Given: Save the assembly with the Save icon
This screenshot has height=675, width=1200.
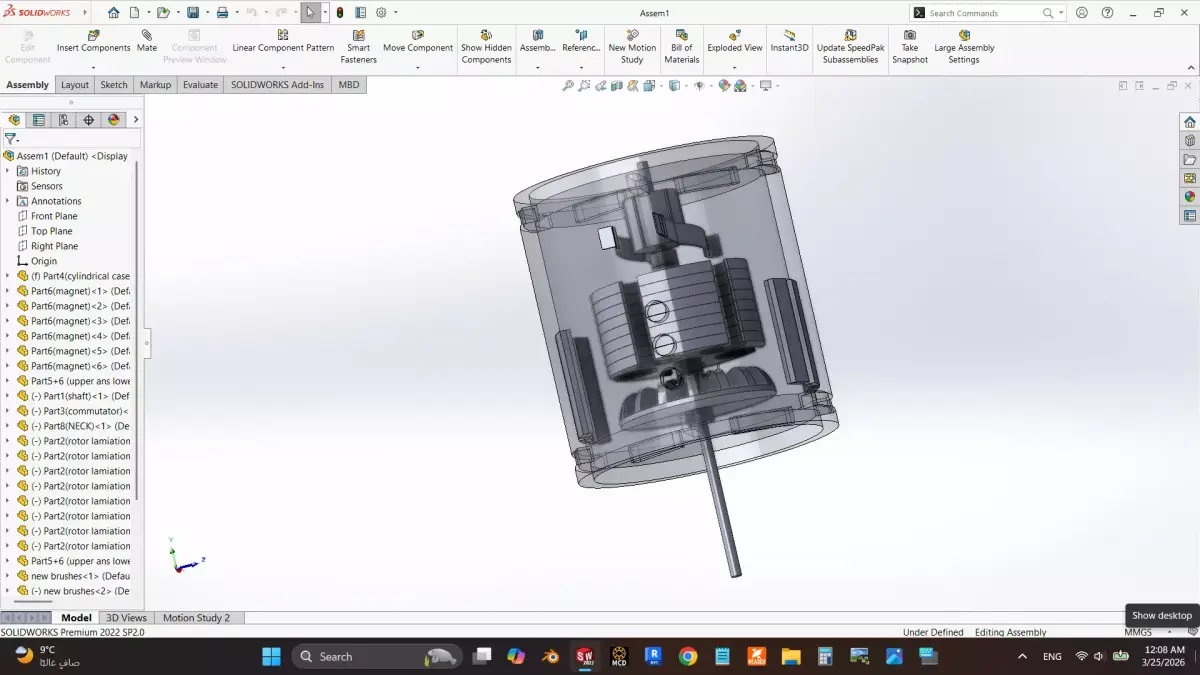Looking at the screenshot, I should click(x=193, y=13).
